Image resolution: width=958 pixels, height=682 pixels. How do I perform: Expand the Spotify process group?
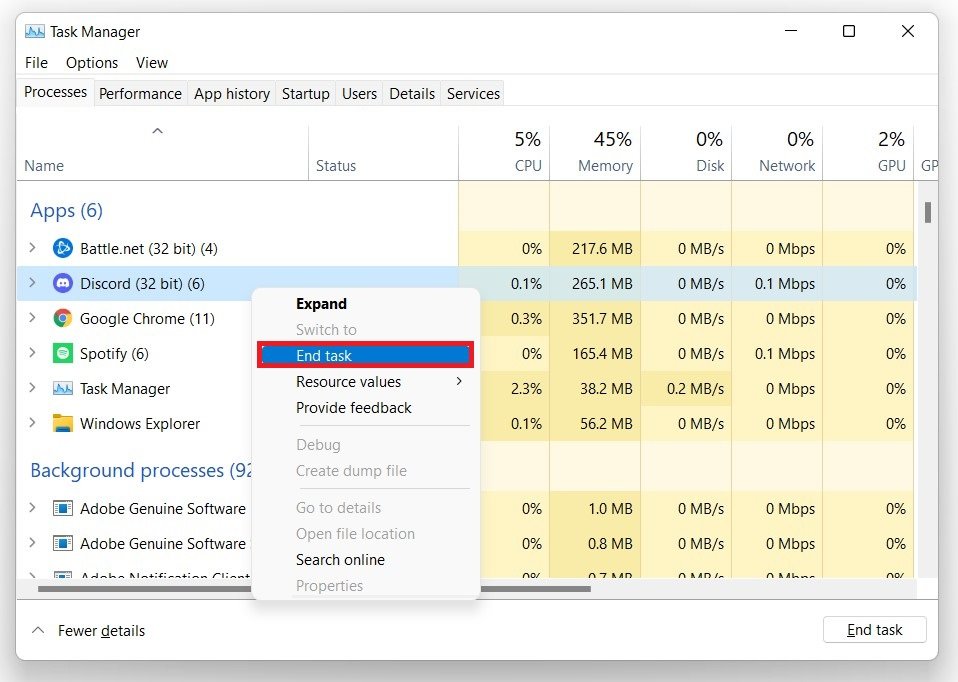tap(32, 353)
